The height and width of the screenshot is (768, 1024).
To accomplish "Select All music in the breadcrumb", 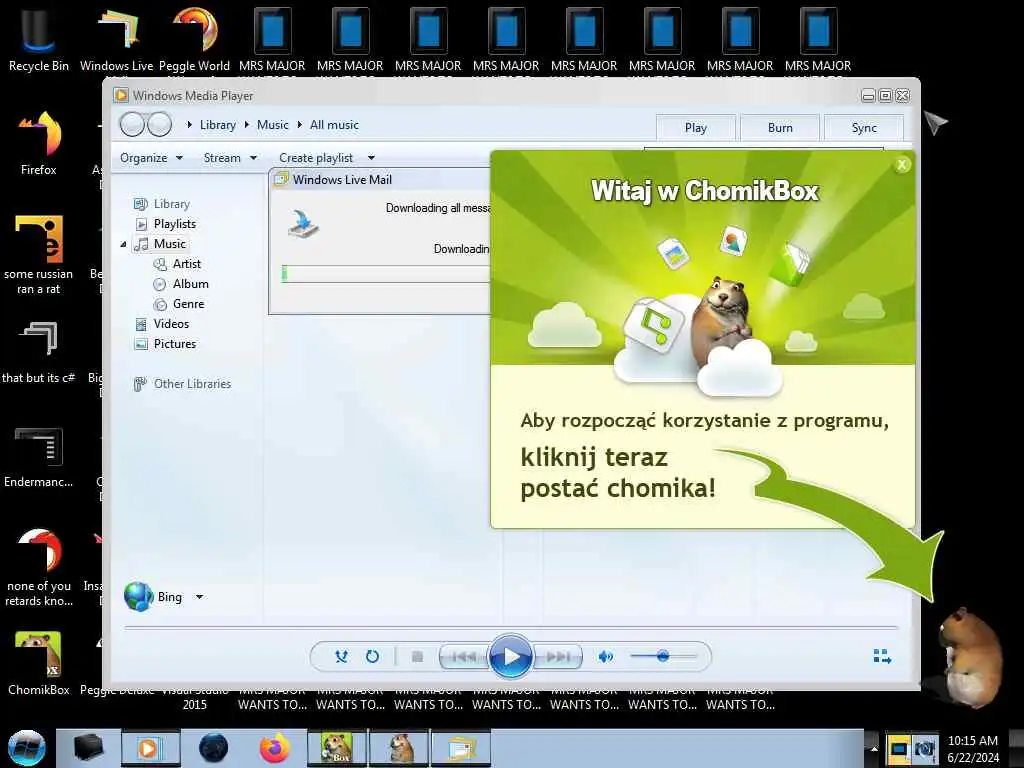I will [334, 125].
